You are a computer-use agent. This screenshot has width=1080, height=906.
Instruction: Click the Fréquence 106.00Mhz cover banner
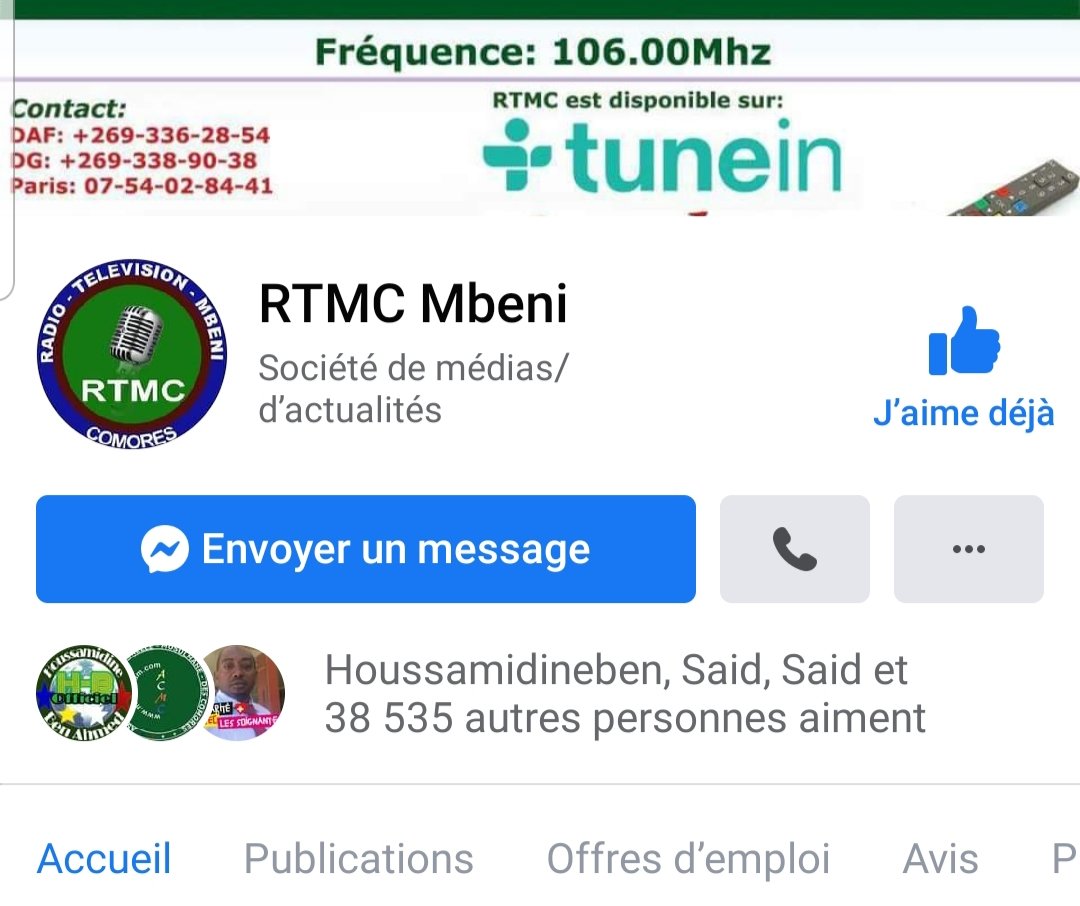pos(543,52)
